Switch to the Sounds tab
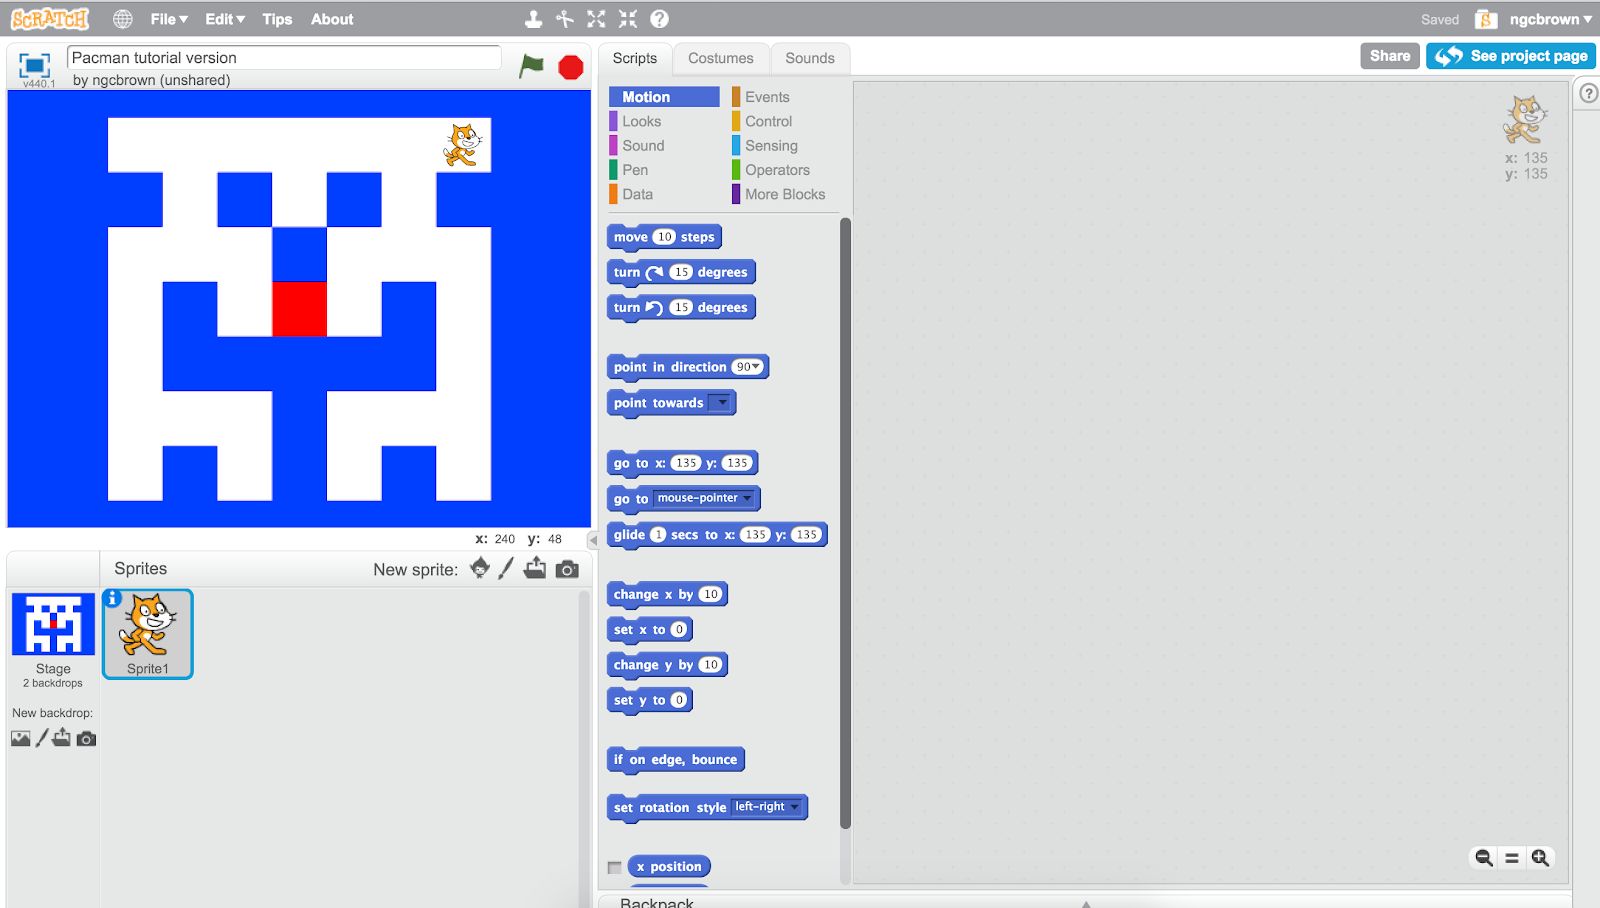 [x=810, y=58]
